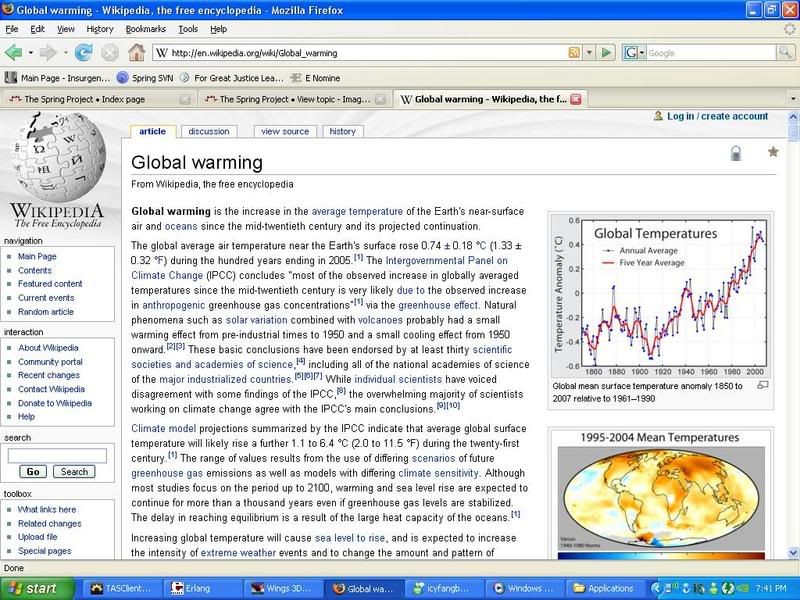
Task: Open TASClient from the taskbar
Action: [x=121, y=588]
